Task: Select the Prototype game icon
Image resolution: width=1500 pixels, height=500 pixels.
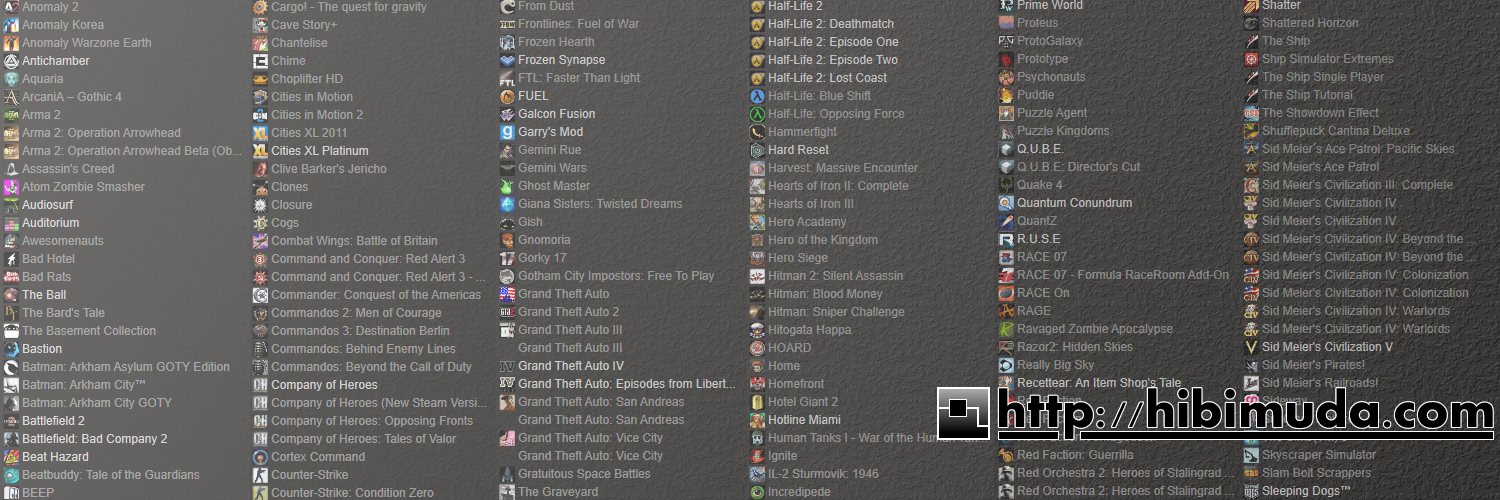Action: [1006, 59]
